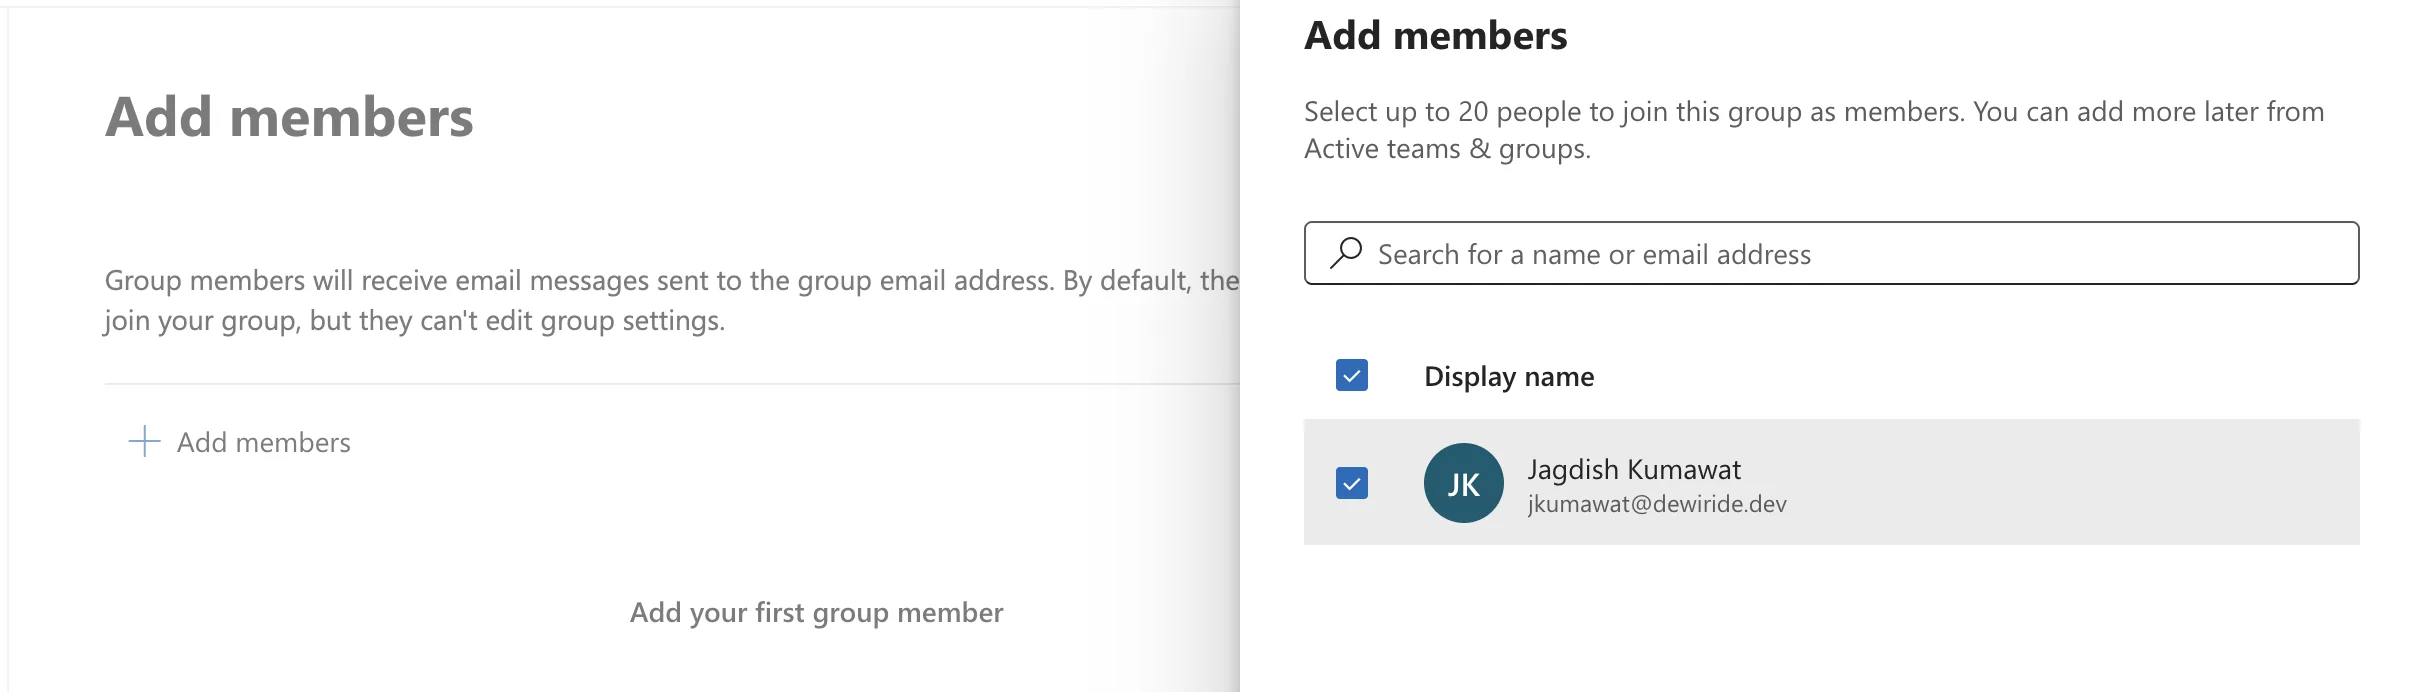The height and width of the screenshot is (692, 2414).
Task: Select the name Jagdish Kumawat
Action: tap(1634, 469)
